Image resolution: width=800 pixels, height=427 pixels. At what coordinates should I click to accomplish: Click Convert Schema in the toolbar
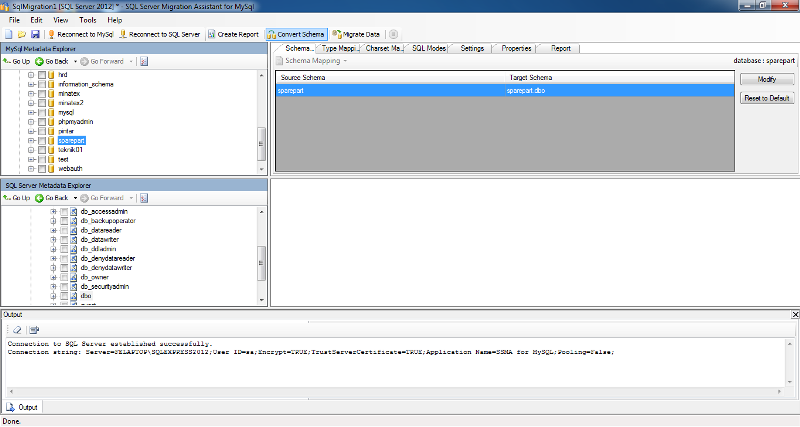(296, 34)
